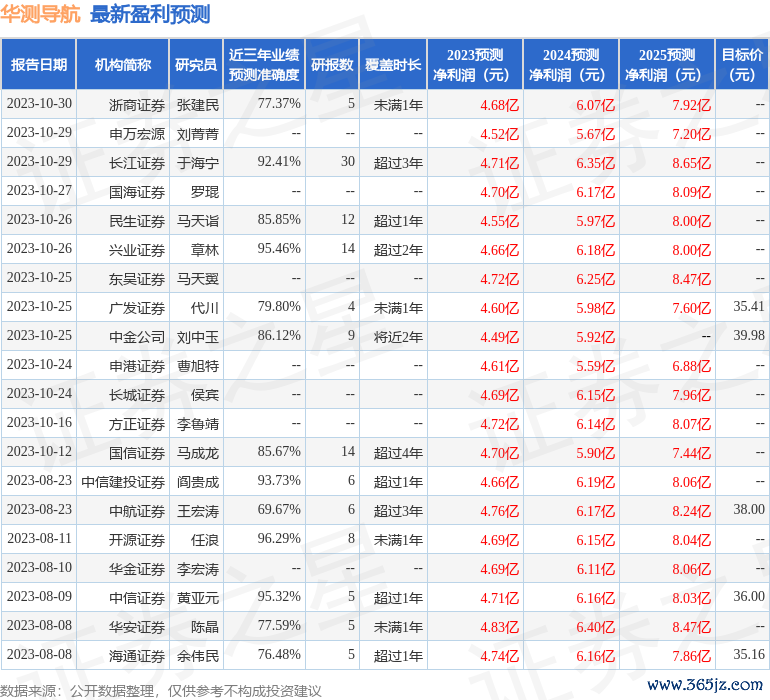Click the 4.83亿 profit forecast

pos(499,627)
